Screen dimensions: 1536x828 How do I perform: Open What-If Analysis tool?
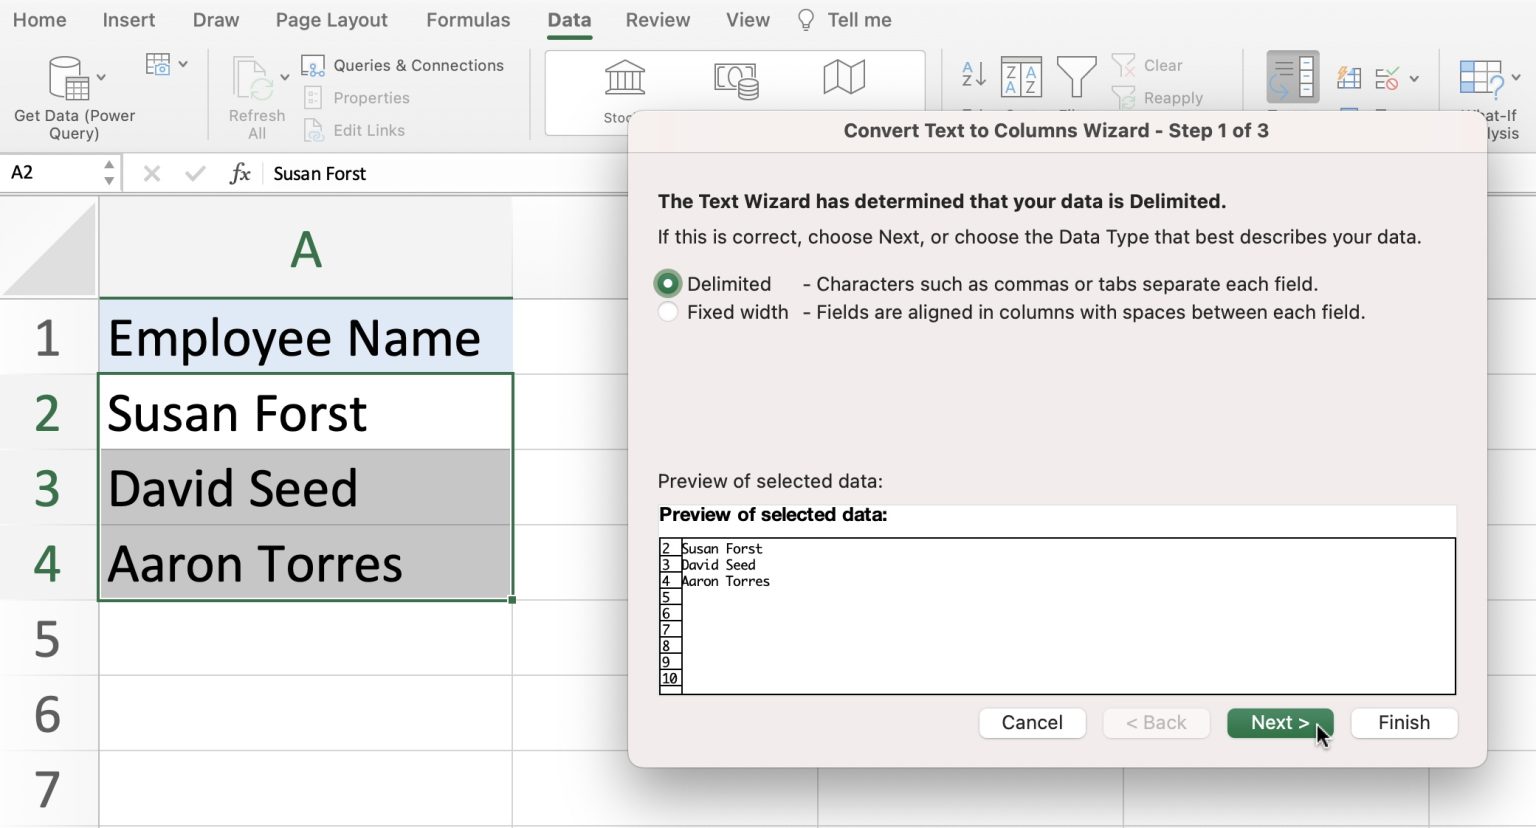[1481, 78]
